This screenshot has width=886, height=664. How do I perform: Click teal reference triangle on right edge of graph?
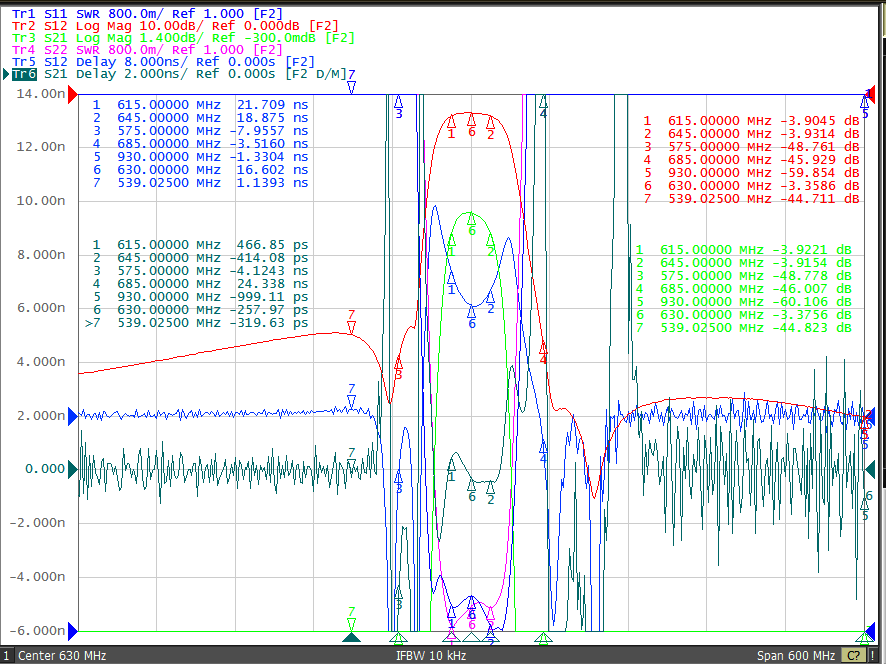[870, 469]
